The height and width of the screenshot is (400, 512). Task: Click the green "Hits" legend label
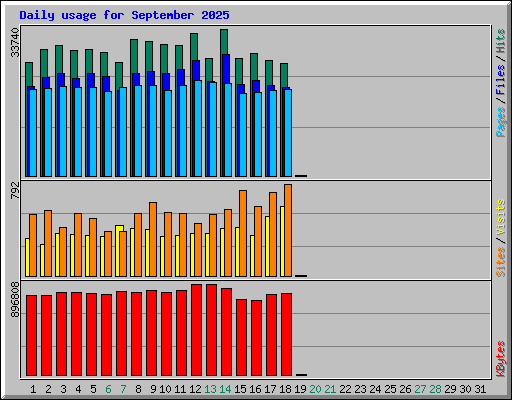tap(500, 41)
